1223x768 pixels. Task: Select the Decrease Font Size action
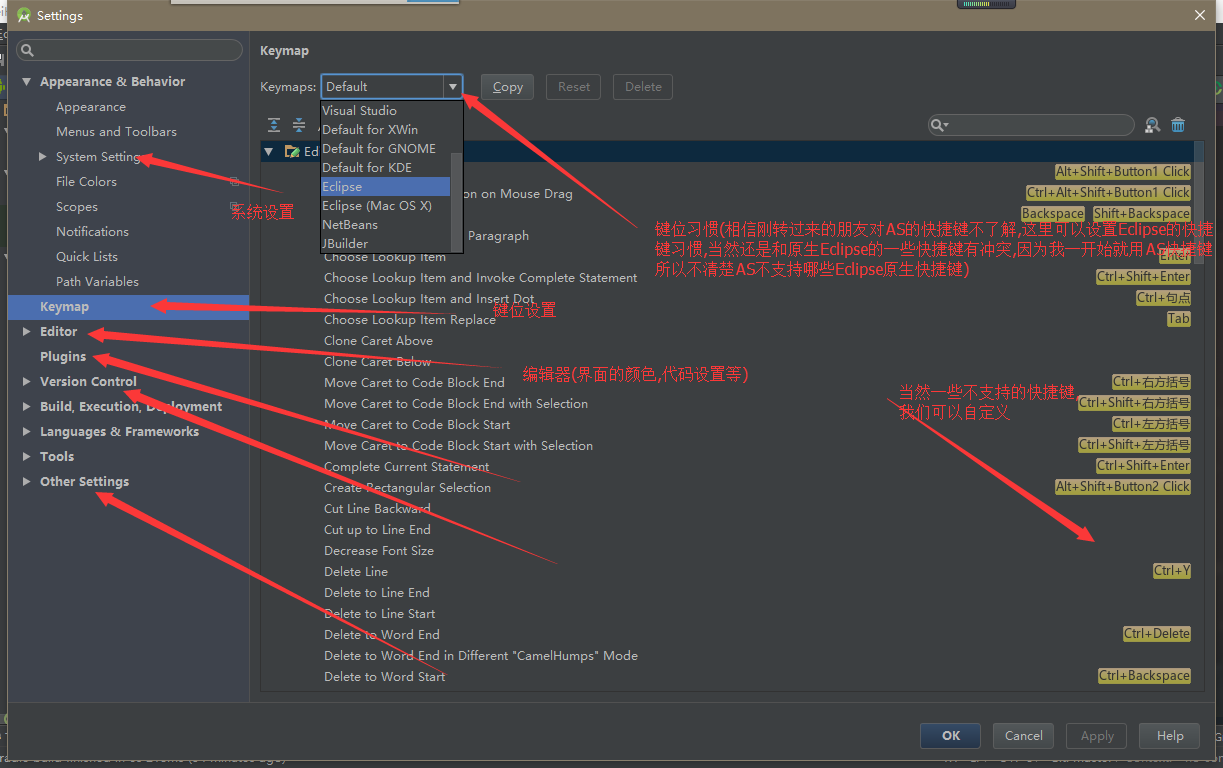(379, 551)
